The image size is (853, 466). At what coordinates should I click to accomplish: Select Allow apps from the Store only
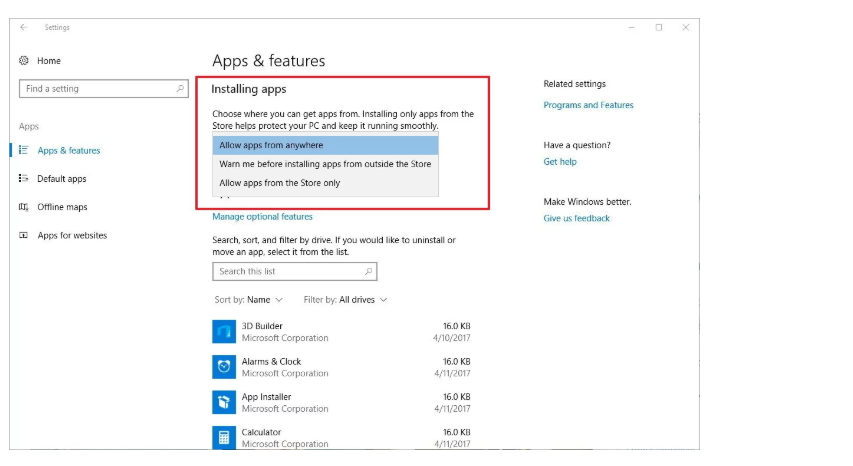tap(326, 183)
